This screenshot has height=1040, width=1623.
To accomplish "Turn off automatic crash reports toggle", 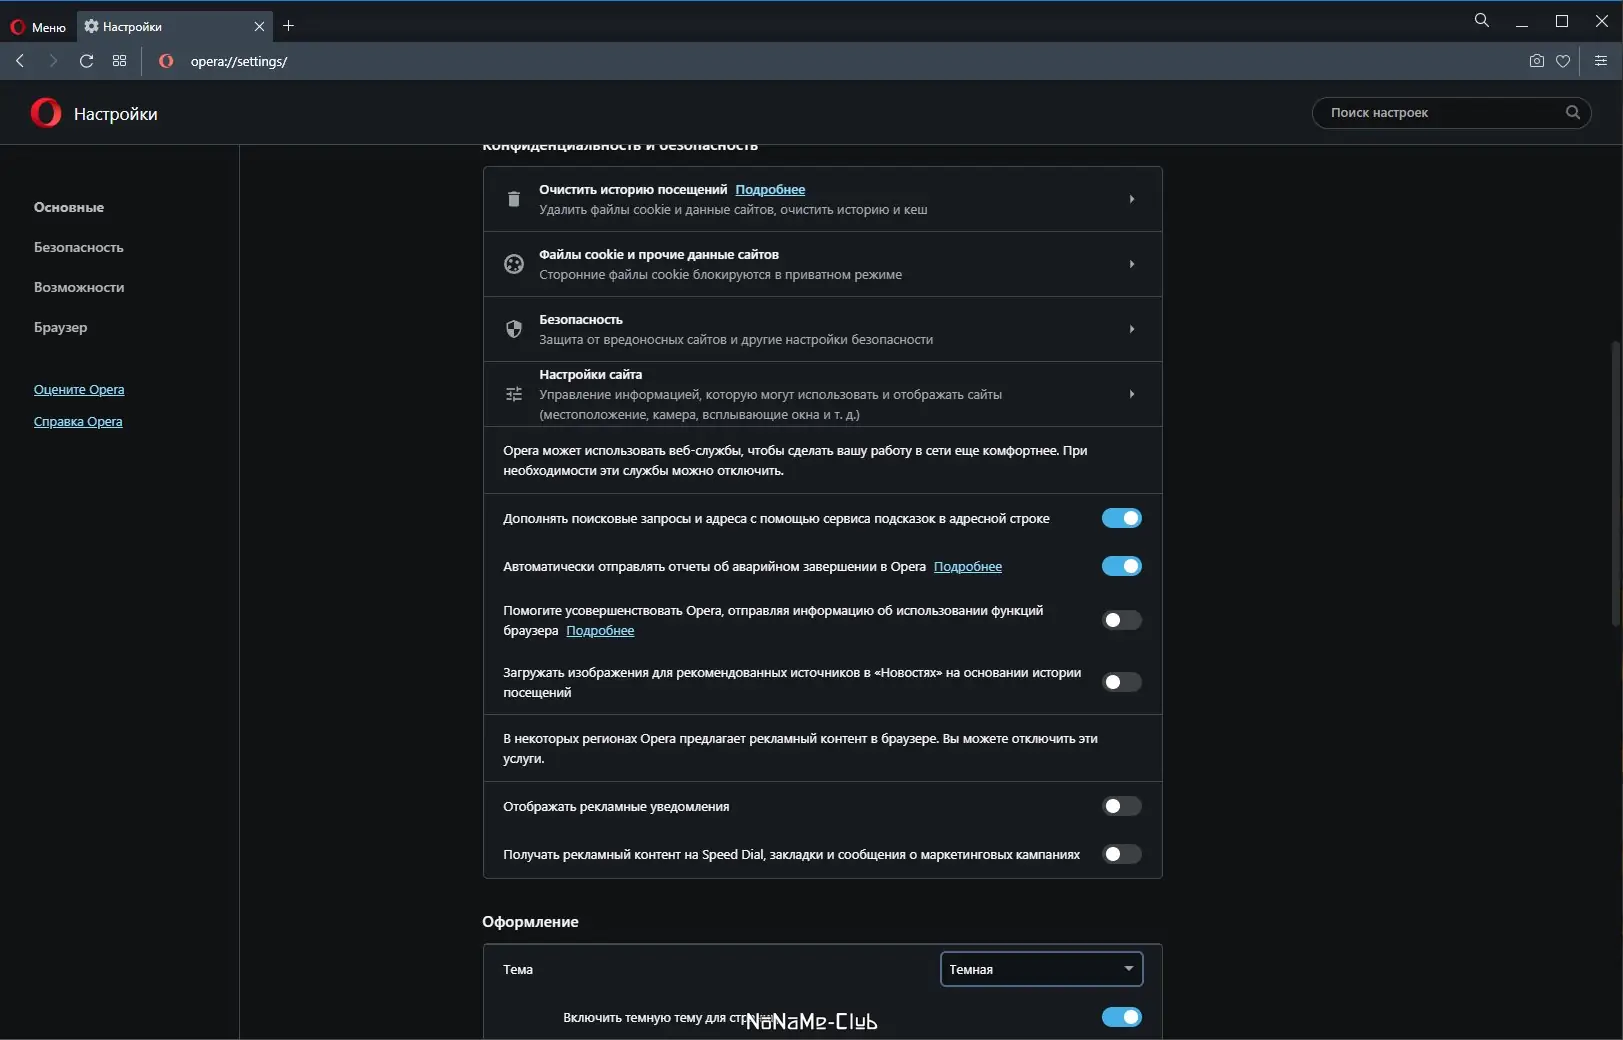I will 1121,566.
